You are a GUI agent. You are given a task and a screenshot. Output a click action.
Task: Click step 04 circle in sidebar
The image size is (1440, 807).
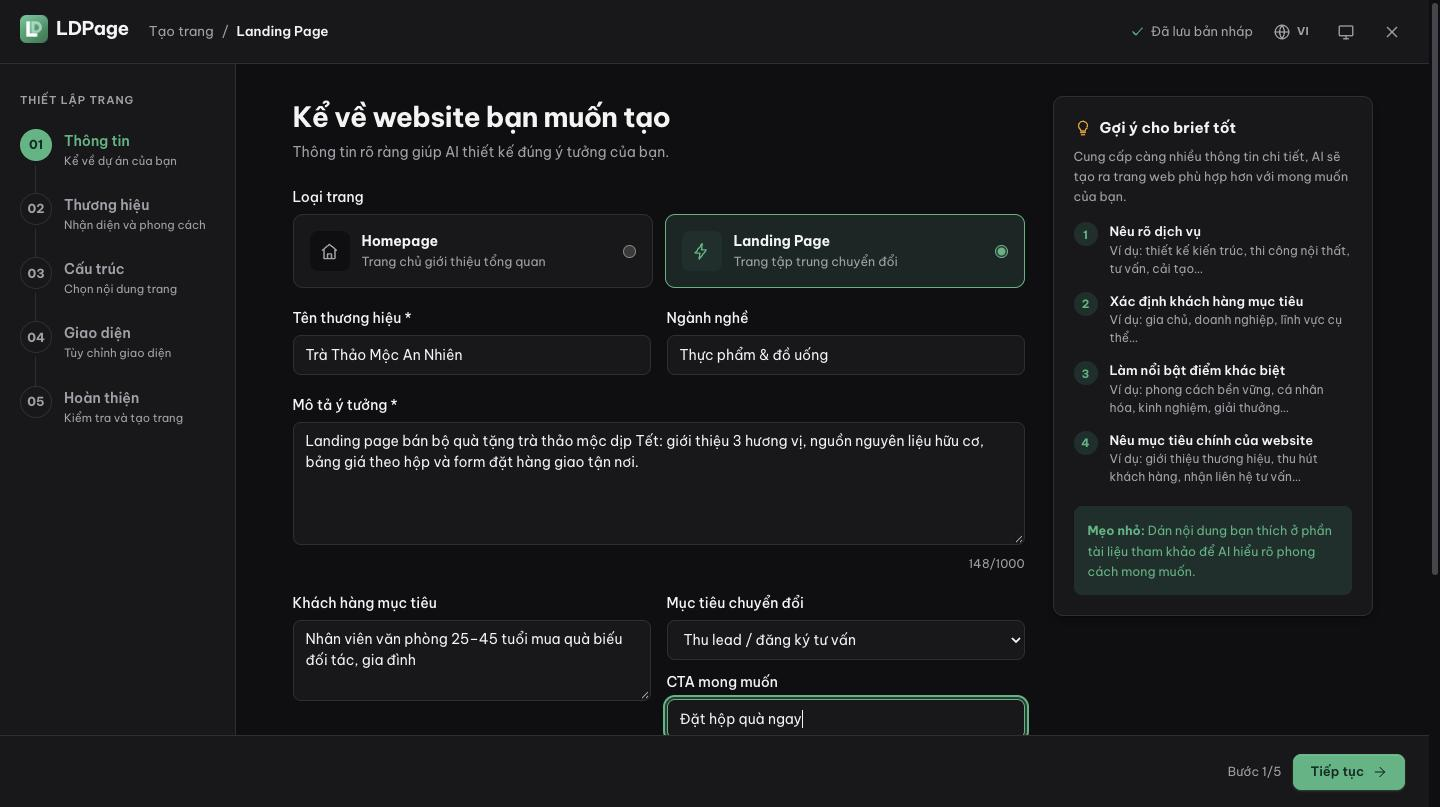(36, 337)
